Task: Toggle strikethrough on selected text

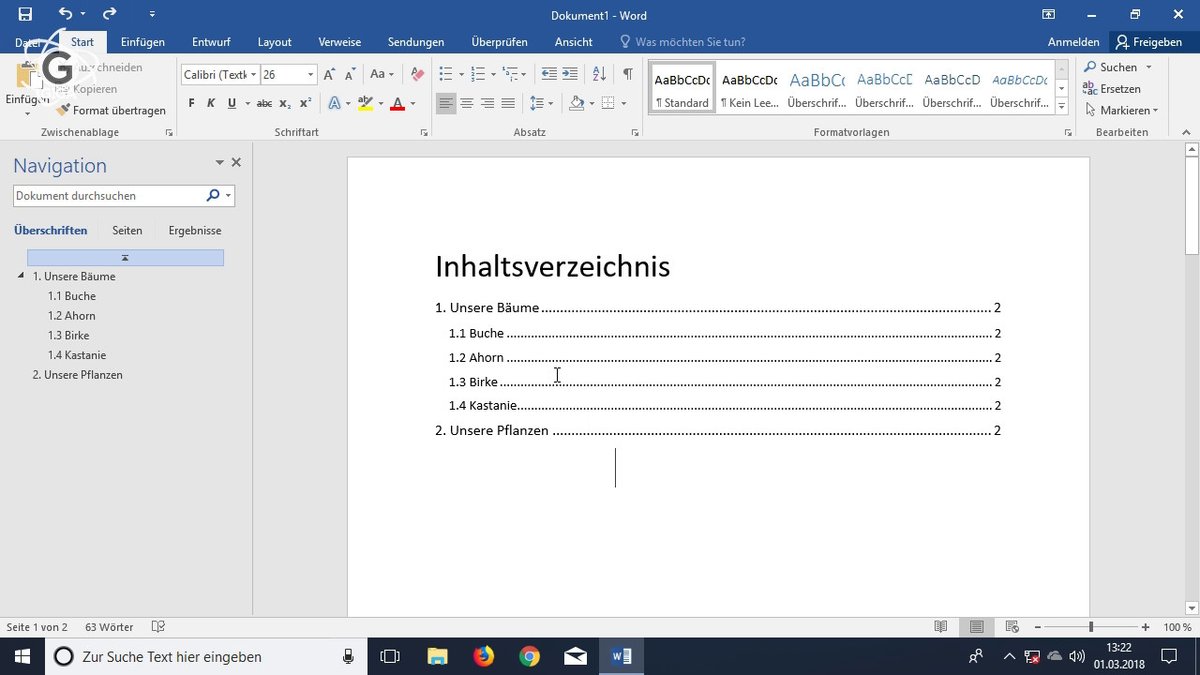Action: 262,102
